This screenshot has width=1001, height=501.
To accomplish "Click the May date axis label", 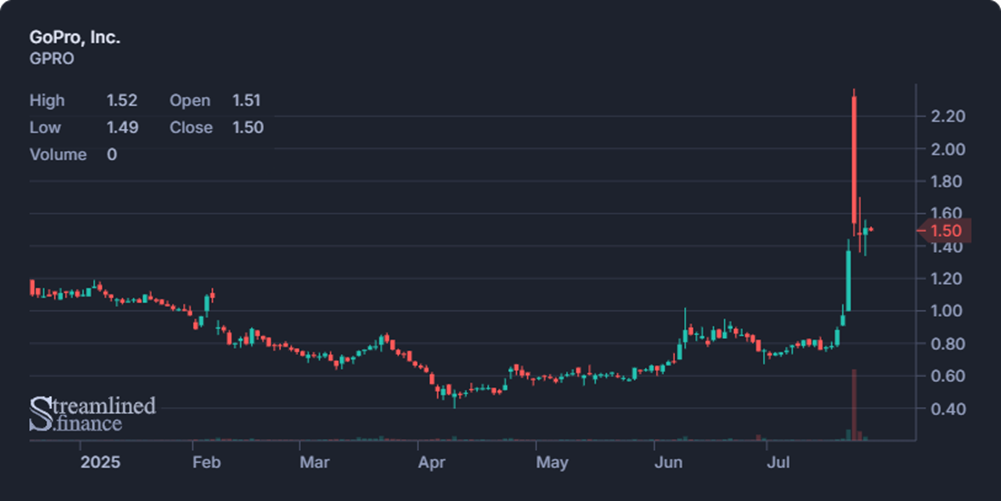I will tap(552, 462).
